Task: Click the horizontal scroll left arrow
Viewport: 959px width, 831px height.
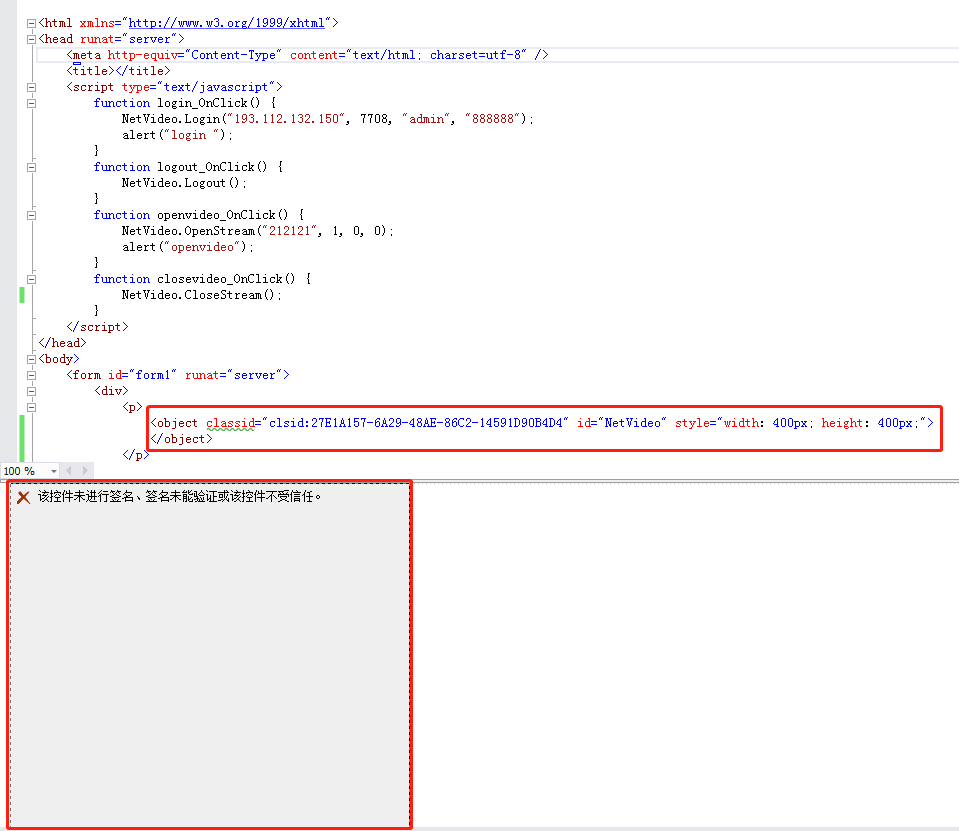Action: pos(68,471)
